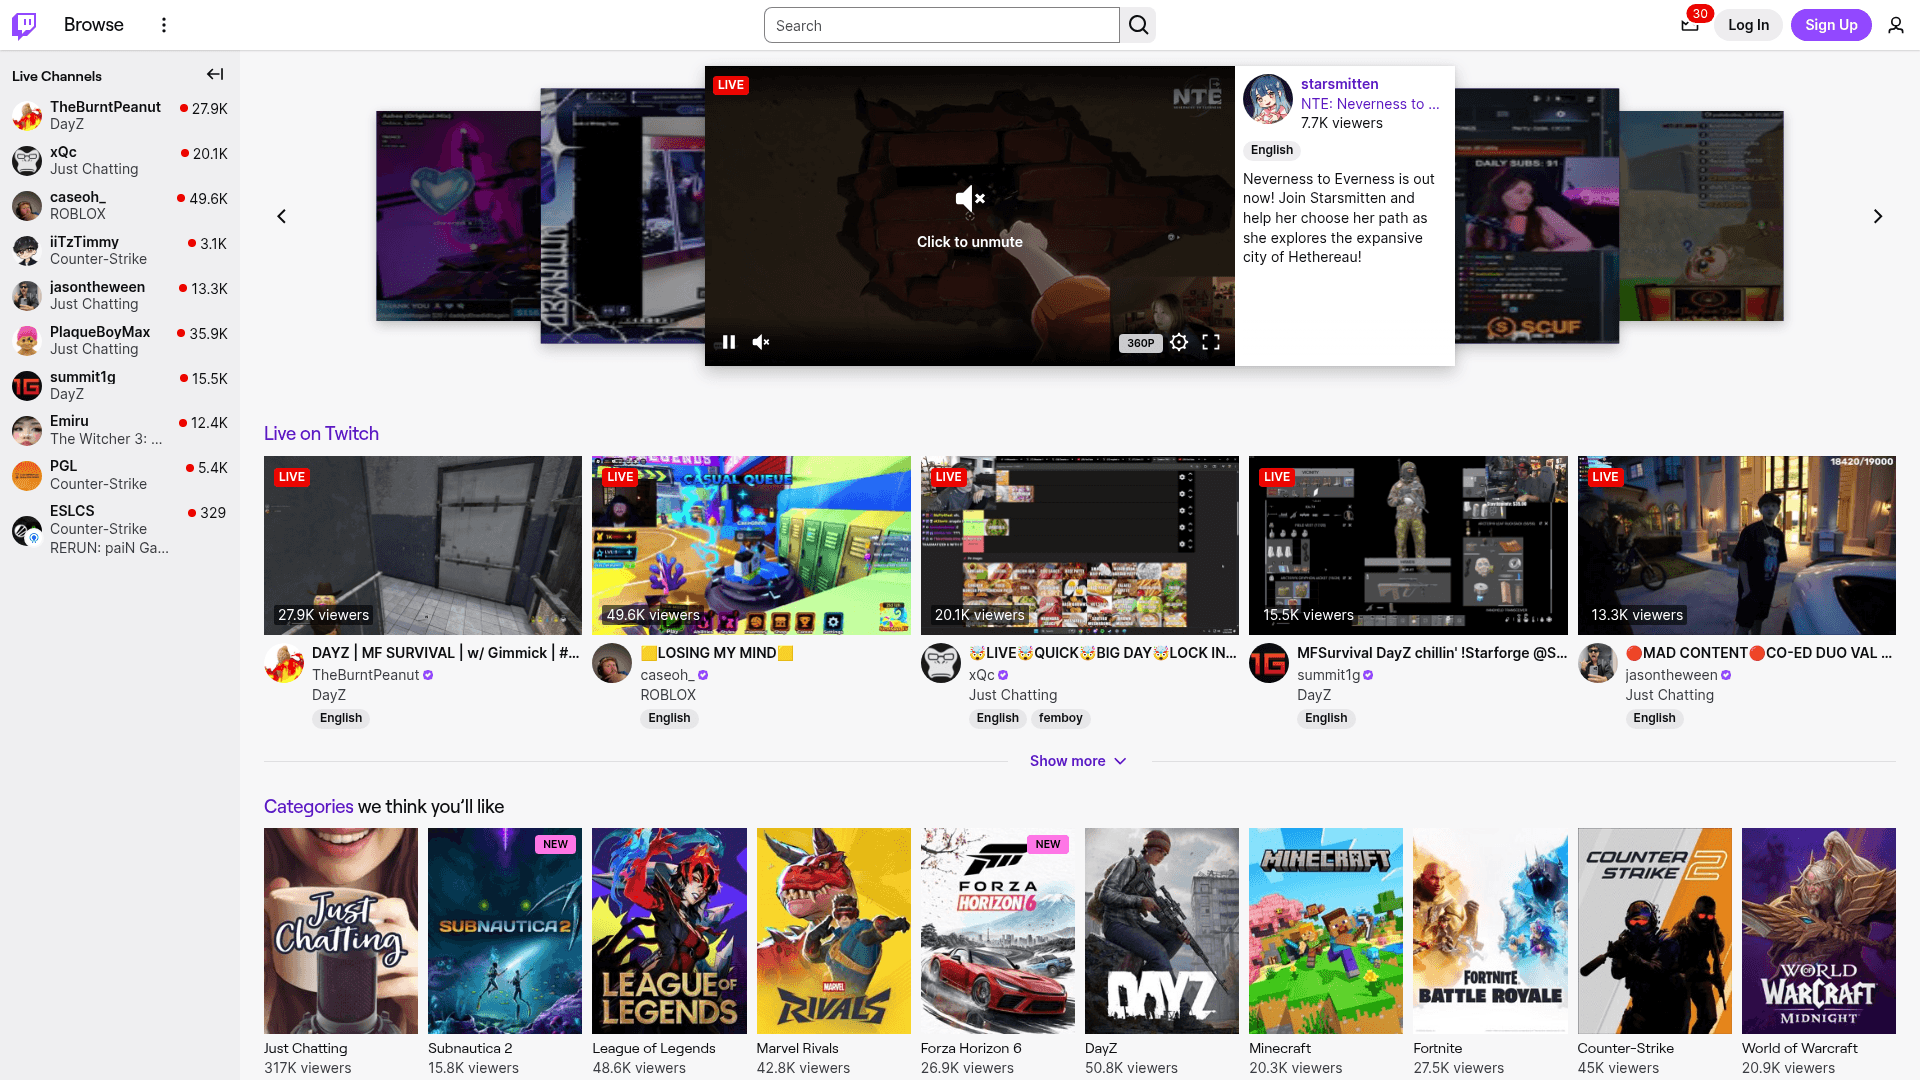Open xQc stream card thumbnail
Screen dimensions: 1920x1080
(1079, 545)
